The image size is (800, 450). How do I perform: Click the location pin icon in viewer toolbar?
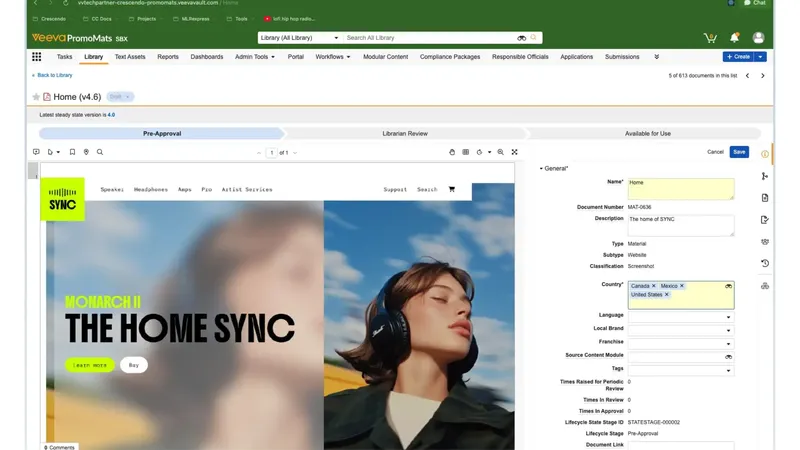pyautogui.click(x=86, y=152)
